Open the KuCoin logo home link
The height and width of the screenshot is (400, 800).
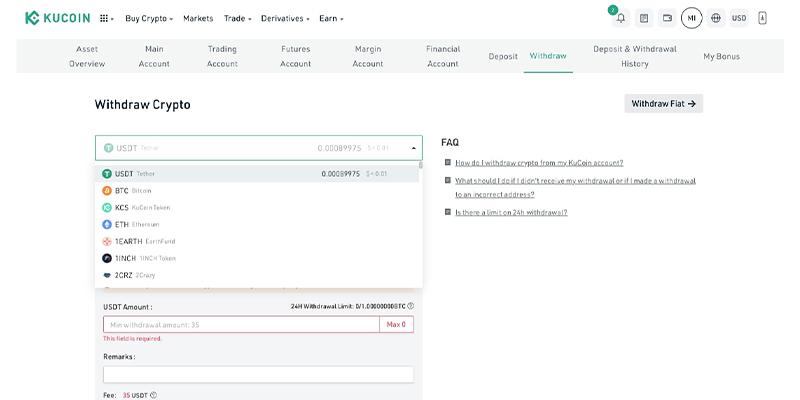pos(58,18)
